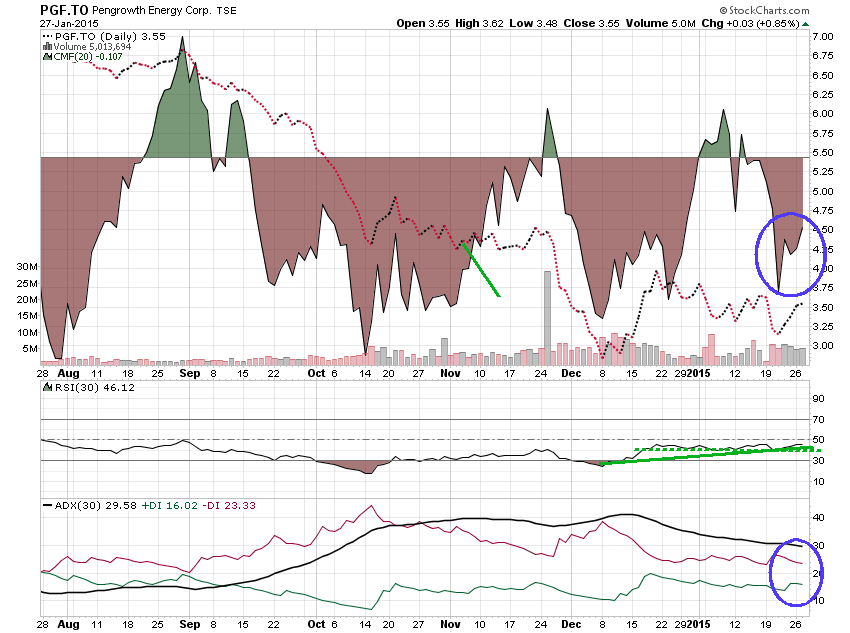The width and height of the screenshot is (850, 633).
Task: Click the RSI(30) 46.12 panel label
Action: pos(94,387)
